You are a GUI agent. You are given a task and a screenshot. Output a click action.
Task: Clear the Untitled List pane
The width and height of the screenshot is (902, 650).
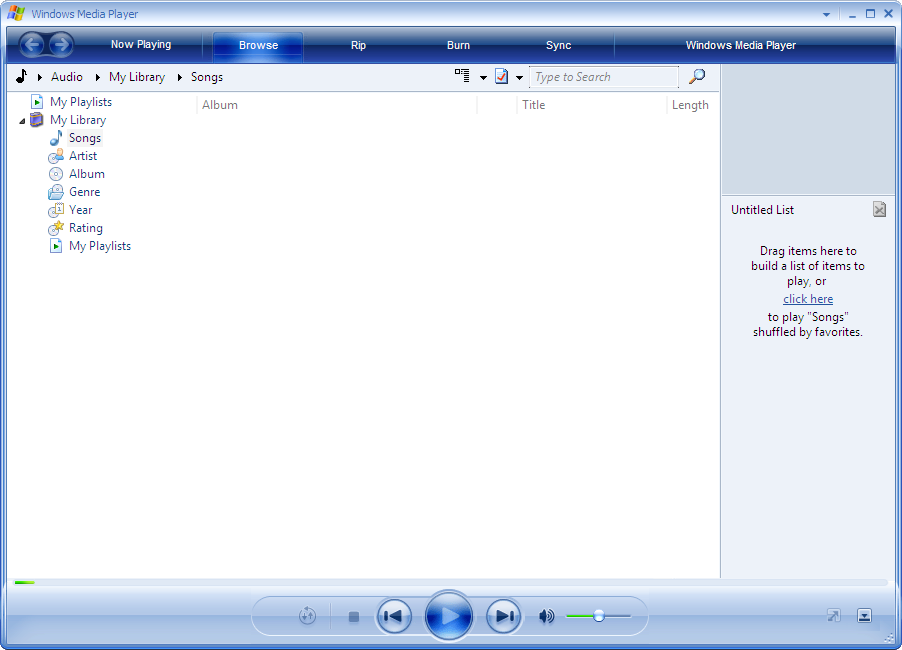(879, 209)
